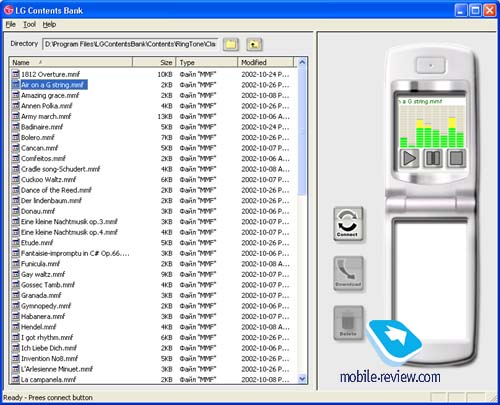
Task: Click file icon of Funicula.mmf
Action: 16,263
